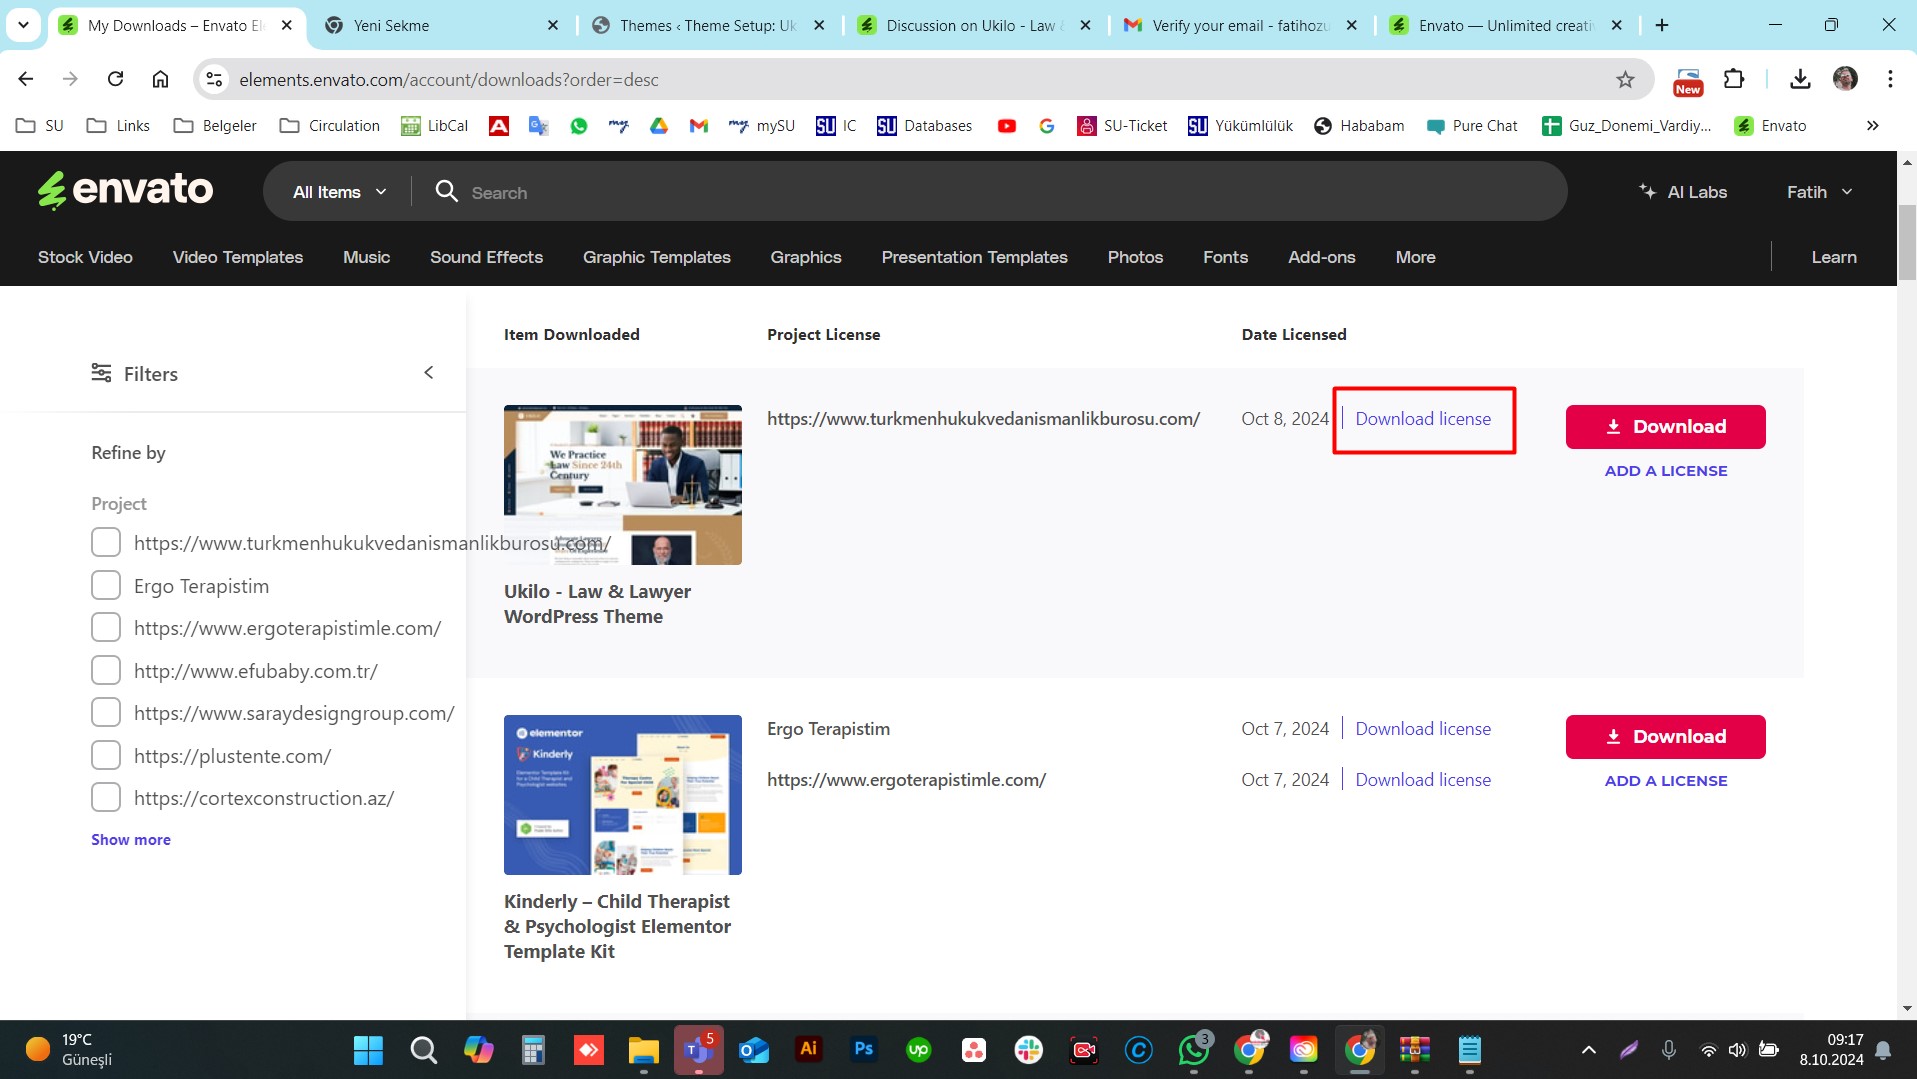This screenshot has width=1917, height=1079.
Task: Click the page vertical scrollbar
Action: [1907, 244]
